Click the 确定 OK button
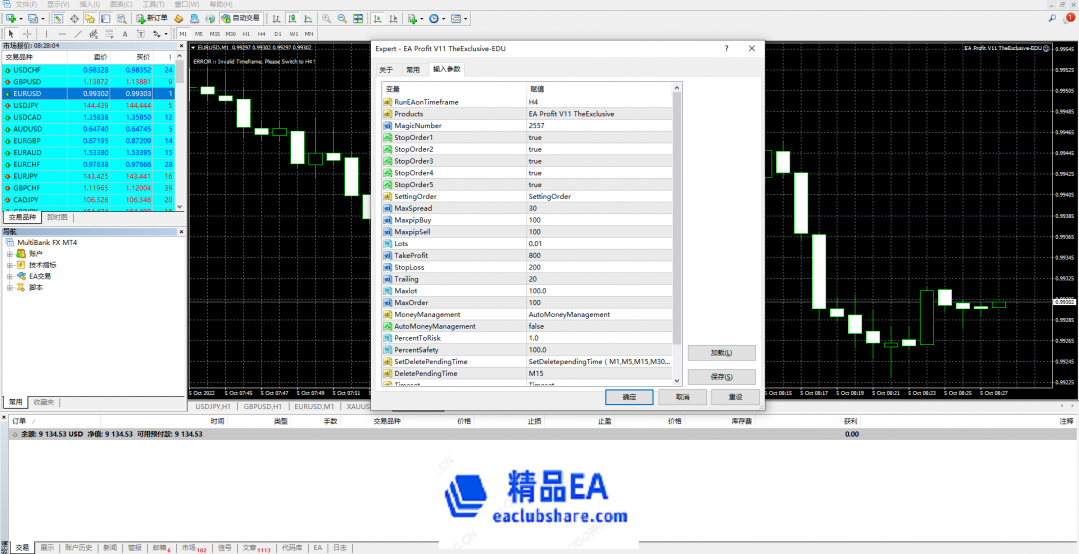The height and width of the screenshot is (554, 1079). click(x=629, y=397)
